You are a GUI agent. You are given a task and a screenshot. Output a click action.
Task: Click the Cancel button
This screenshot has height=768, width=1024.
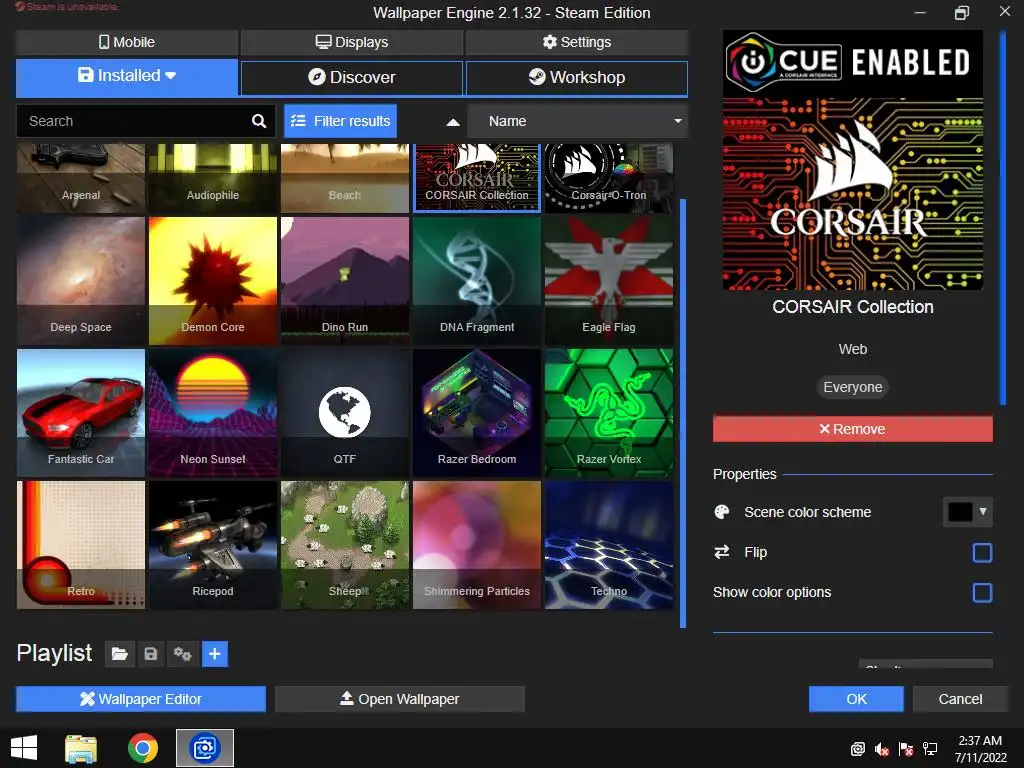[x=960, y=699]
